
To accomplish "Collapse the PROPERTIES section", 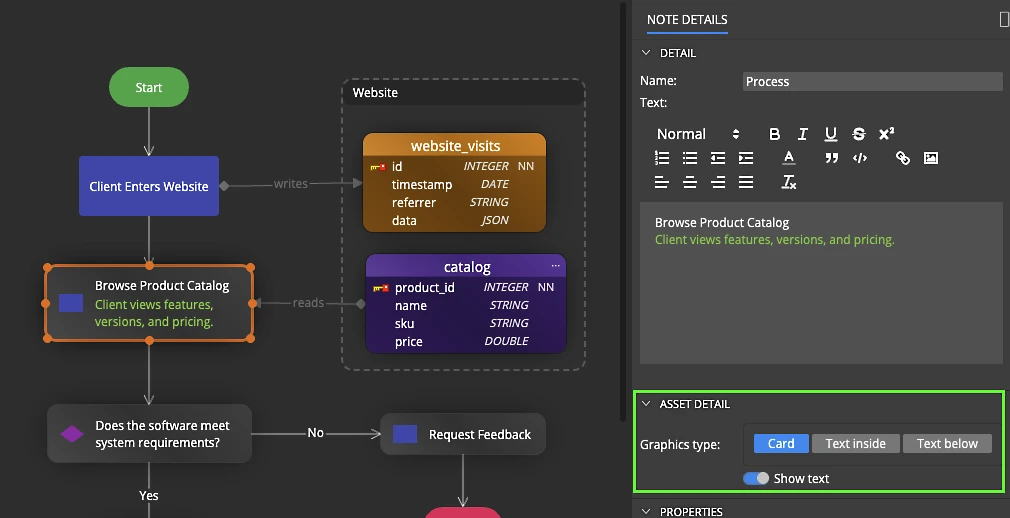I will coord(646,512).
